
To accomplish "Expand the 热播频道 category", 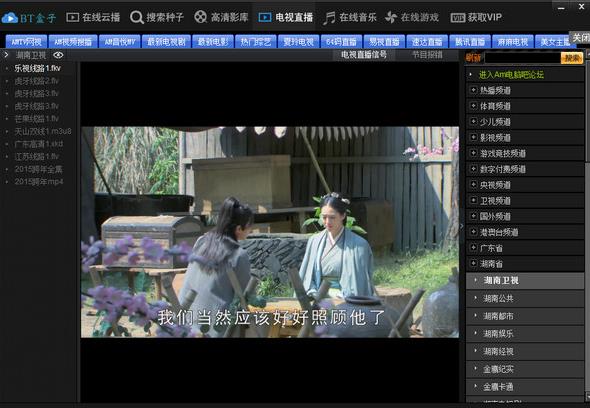I will coord(525,90).
